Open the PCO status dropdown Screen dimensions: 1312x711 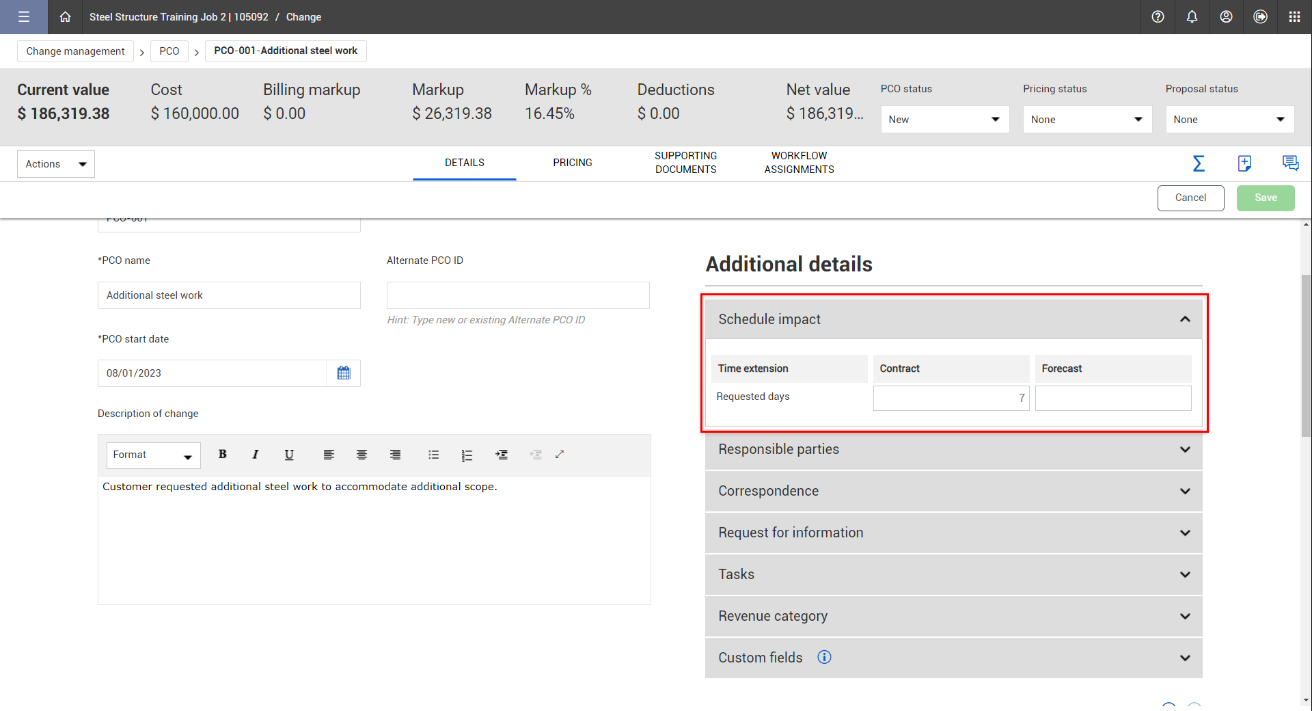pyautogui.click(x=944, y=120)
